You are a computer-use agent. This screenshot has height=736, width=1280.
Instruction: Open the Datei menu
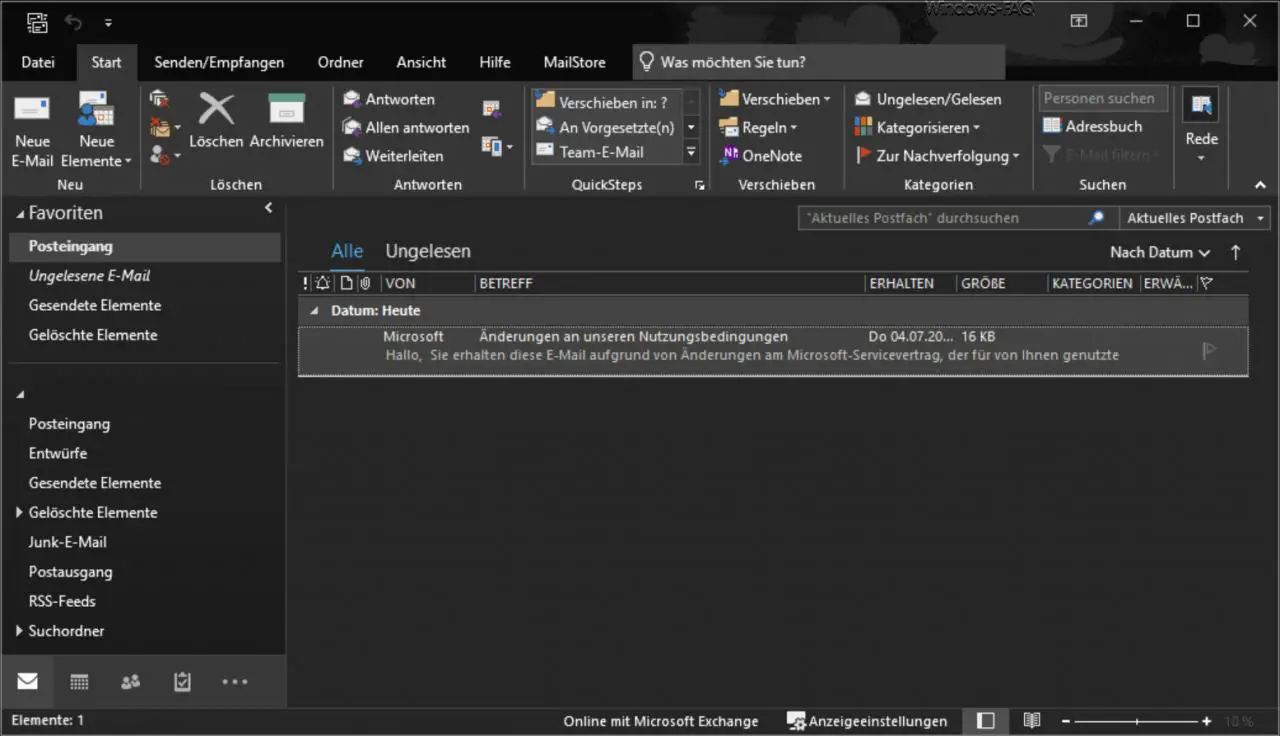pyautogui.click(x=38, y=62)
